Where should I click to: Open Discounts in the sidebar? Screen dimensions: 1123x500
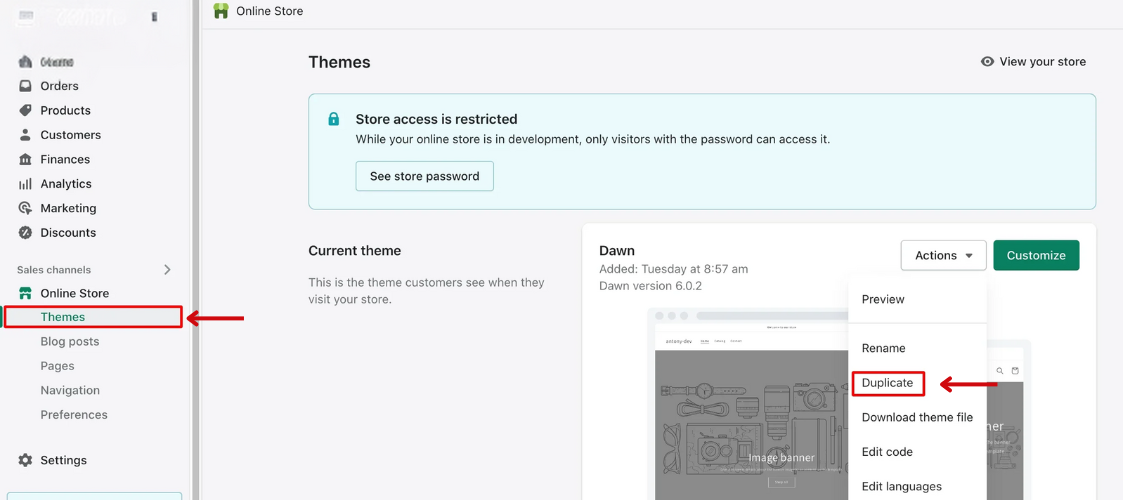click(x=68, y=232)
